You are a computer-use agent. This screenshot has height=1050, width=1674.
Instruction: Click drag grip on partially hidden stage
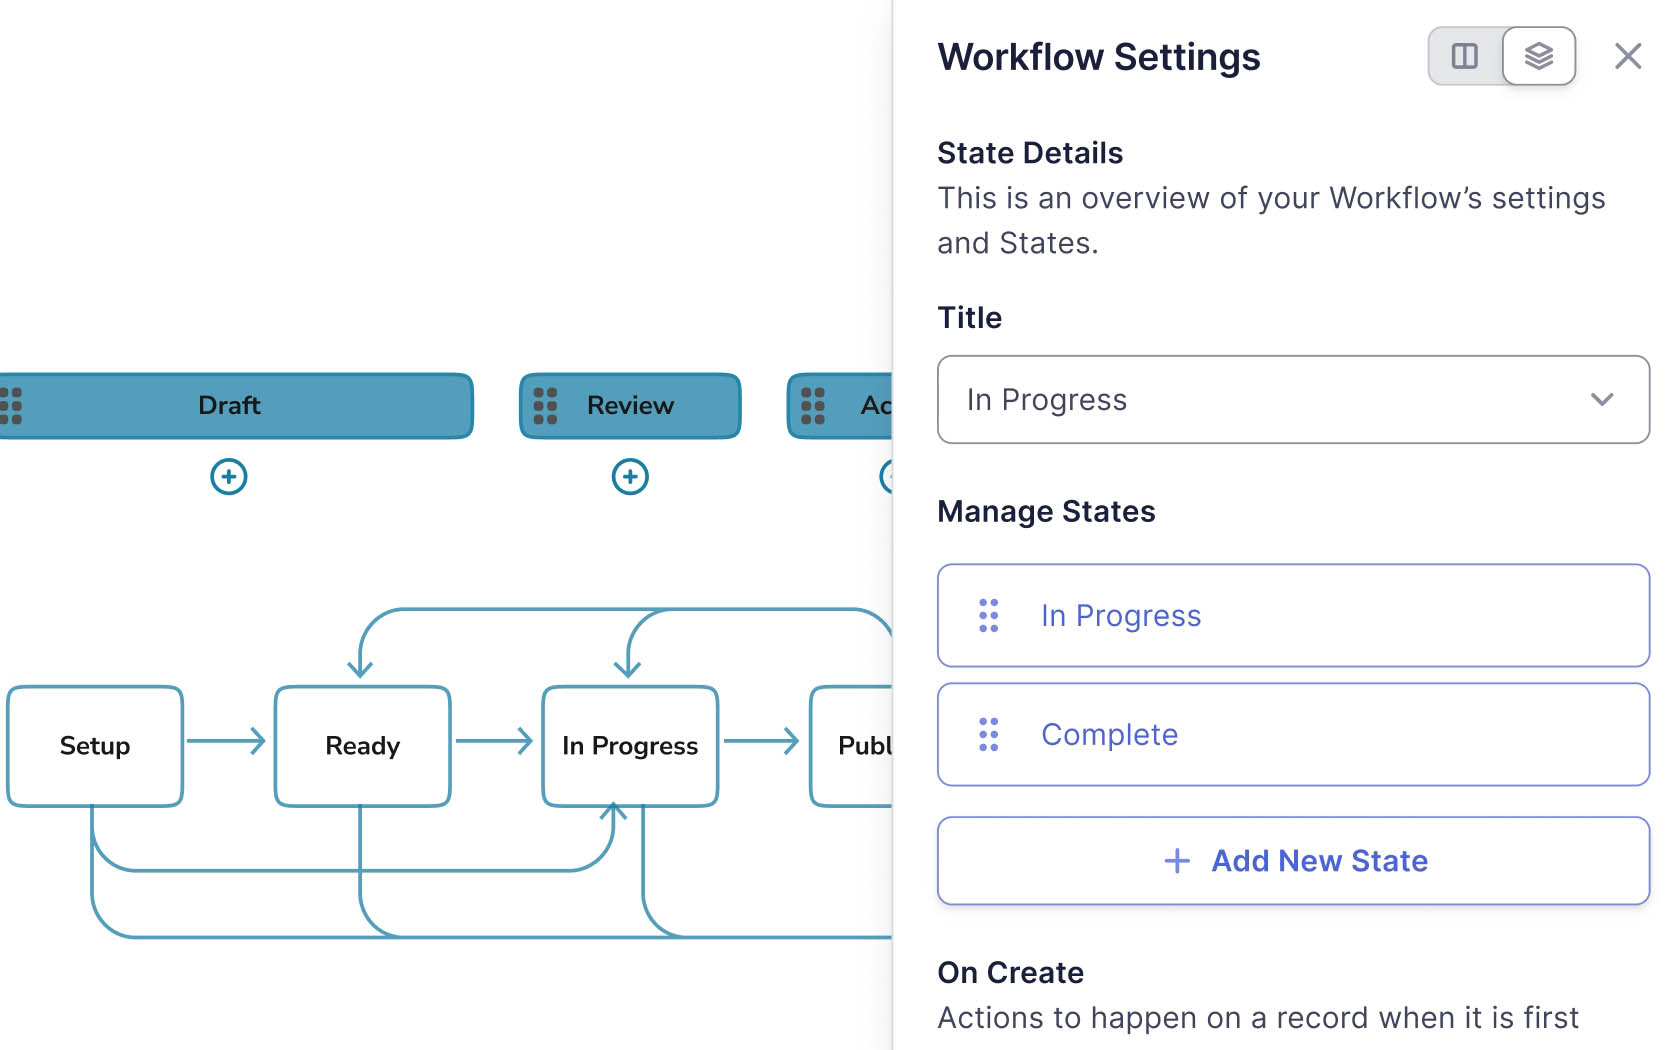coord(813,406)
